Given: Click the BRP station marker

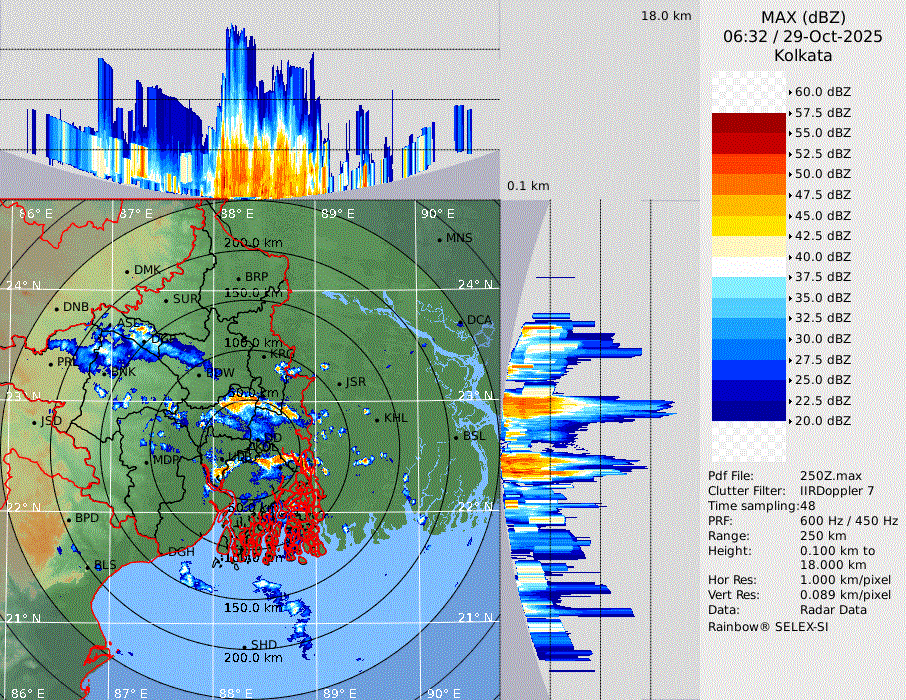Looking at the screenshot, I should click(x=238, y=278).
